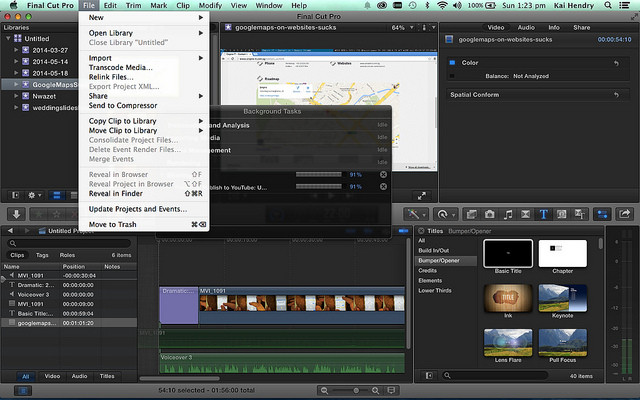640x400 pixels.
Task: Choose Send to Compressor
Action: pyautogui.click(x=144, y=105)
